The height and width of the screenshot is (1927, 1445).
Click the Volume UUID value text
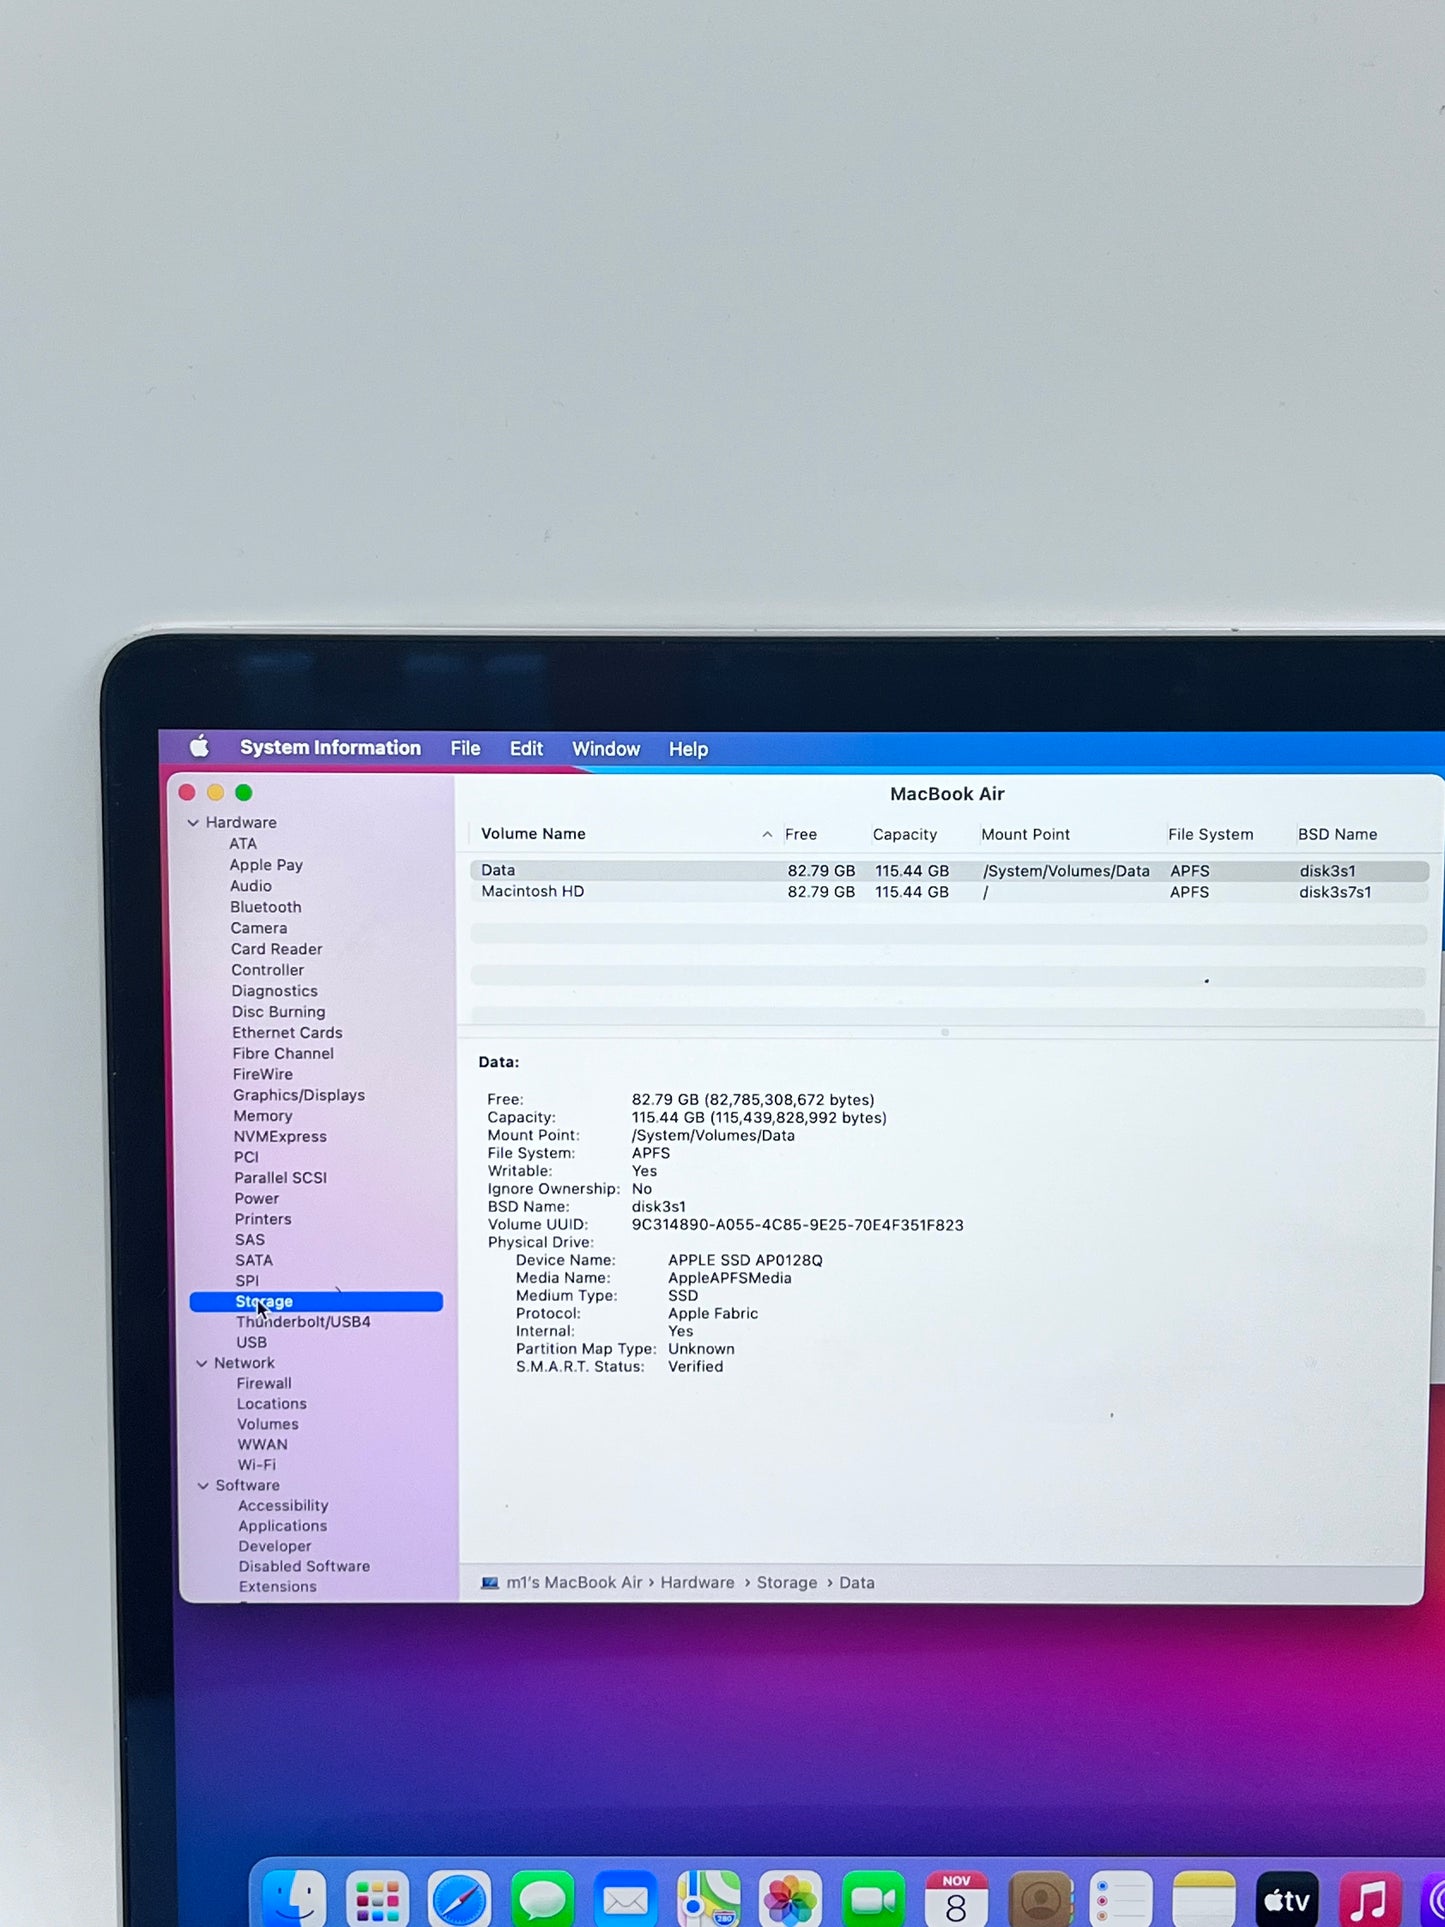click(797, 1225)
